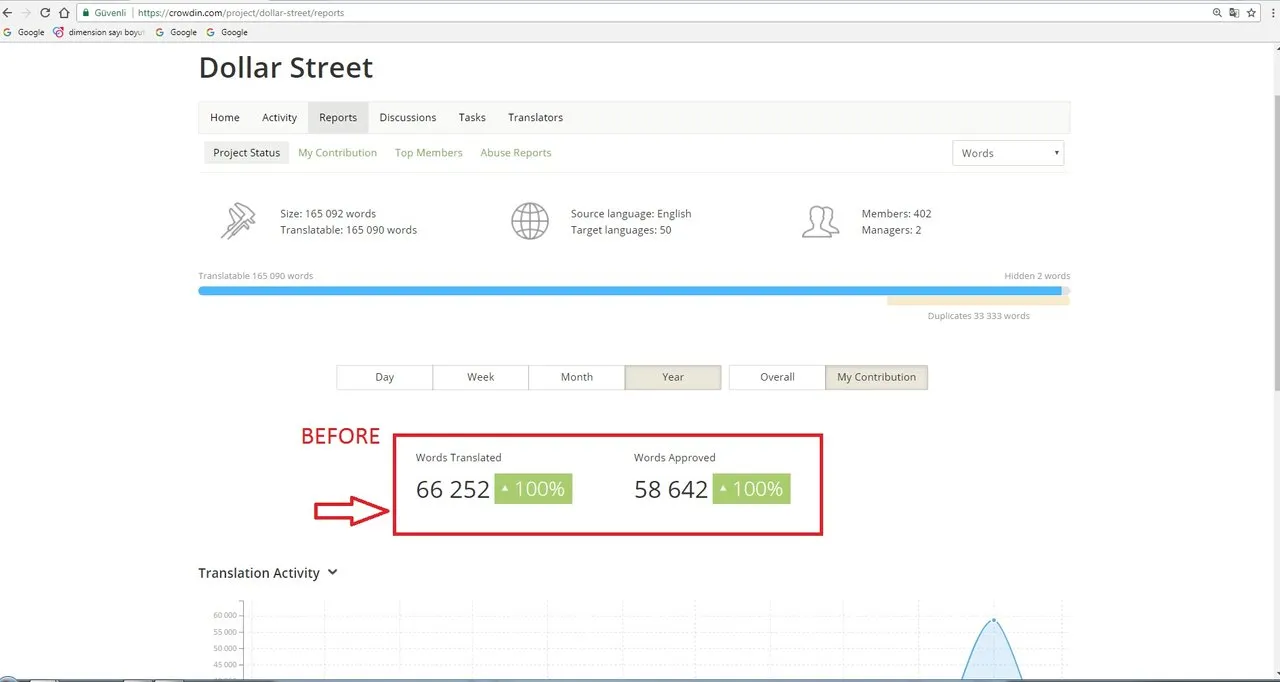Select the Project Status sub-tab
Screen dimensions: 1280x682
(246, 153)
